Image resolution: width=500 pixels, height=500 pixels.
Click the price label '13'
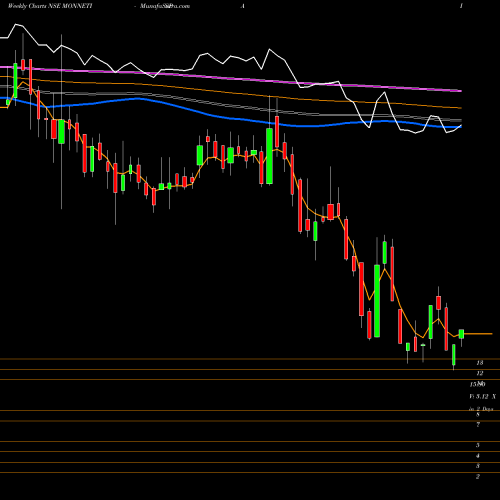tap(480, 363)
